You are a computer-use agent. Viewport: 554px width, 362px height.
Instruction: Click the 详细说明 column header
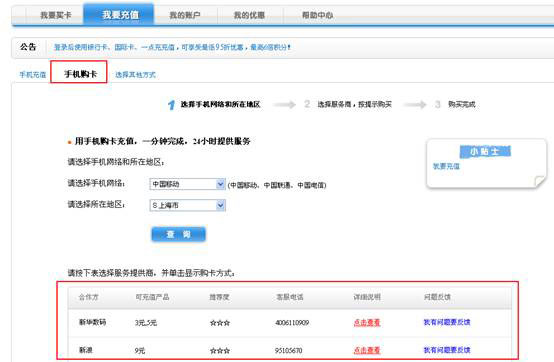point(367,297)
